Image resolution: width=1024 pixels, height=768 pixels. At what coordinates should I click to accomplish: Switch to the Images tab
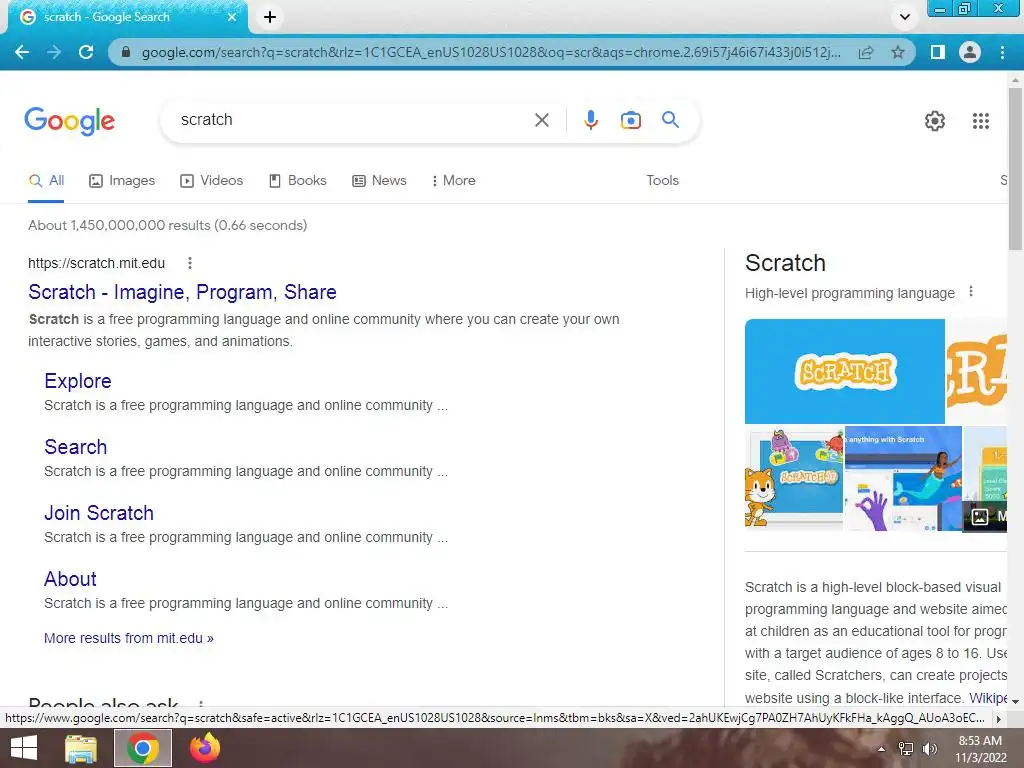coord(122,180)
